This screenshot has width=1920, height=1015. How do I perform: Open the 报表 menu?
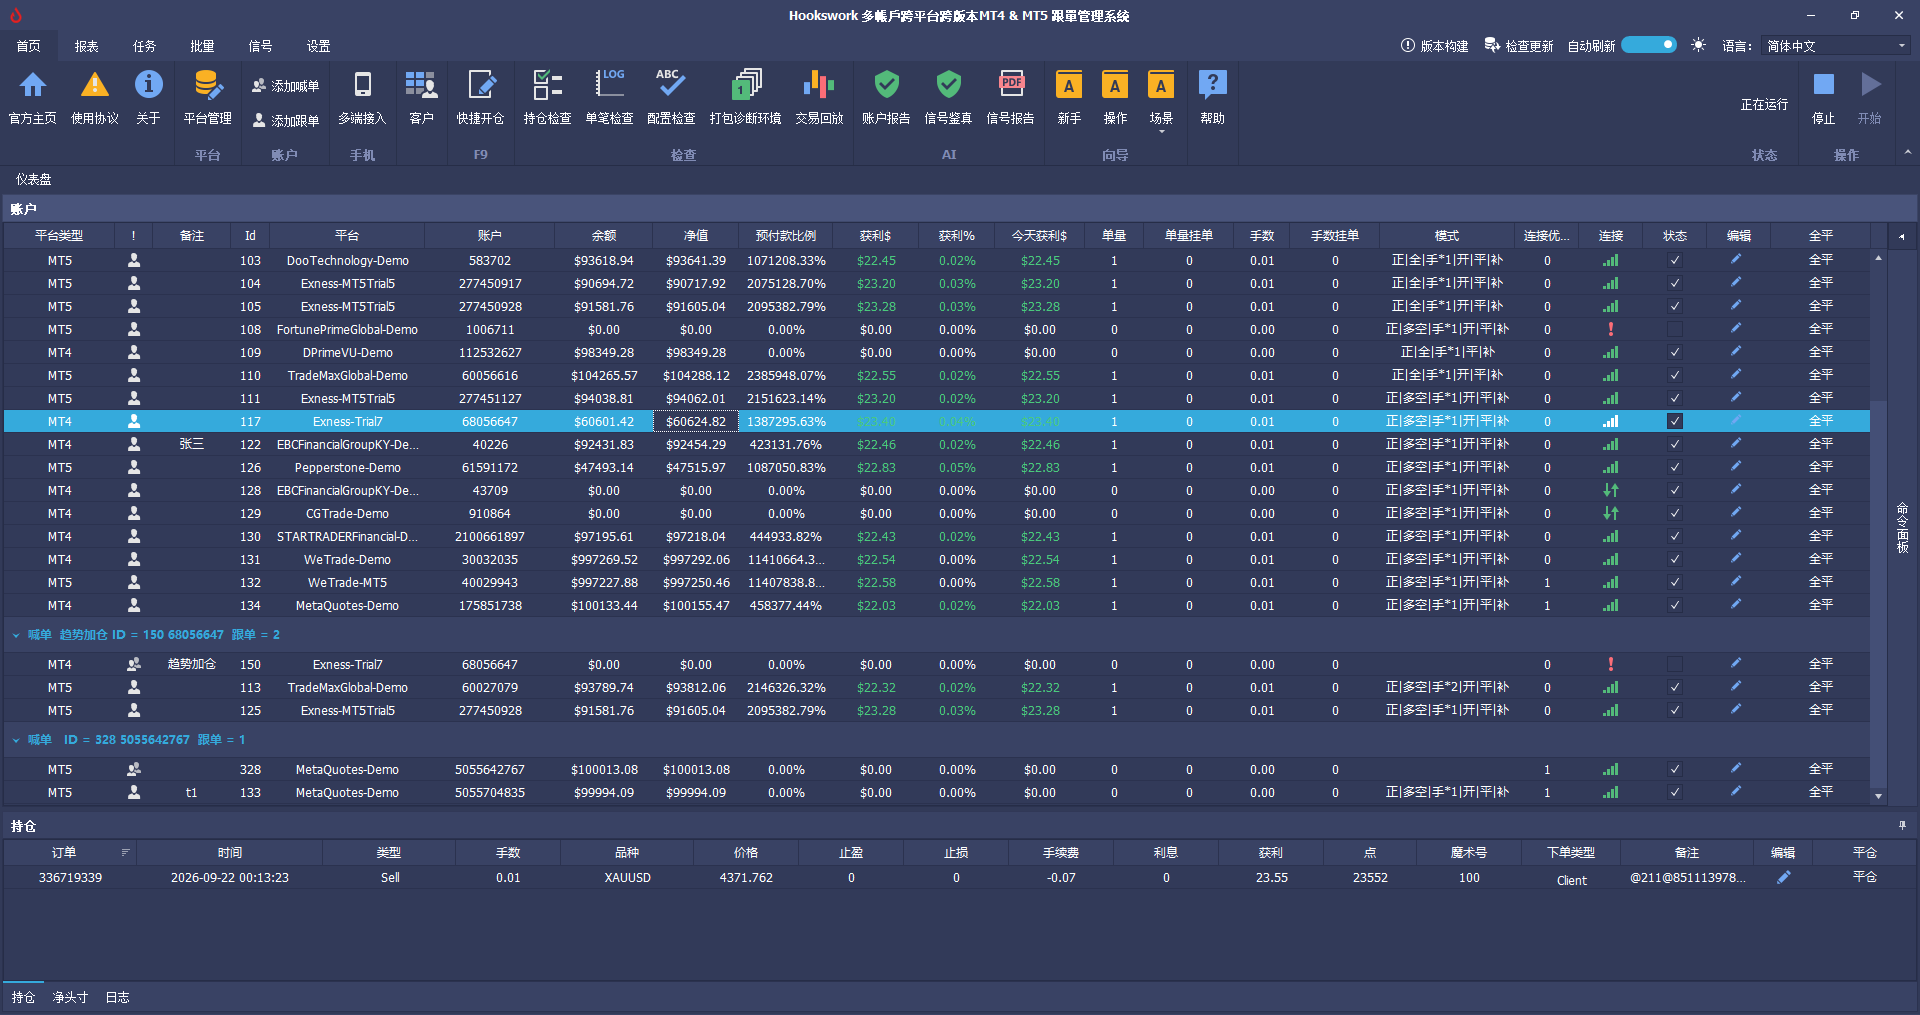coord(87,46)
